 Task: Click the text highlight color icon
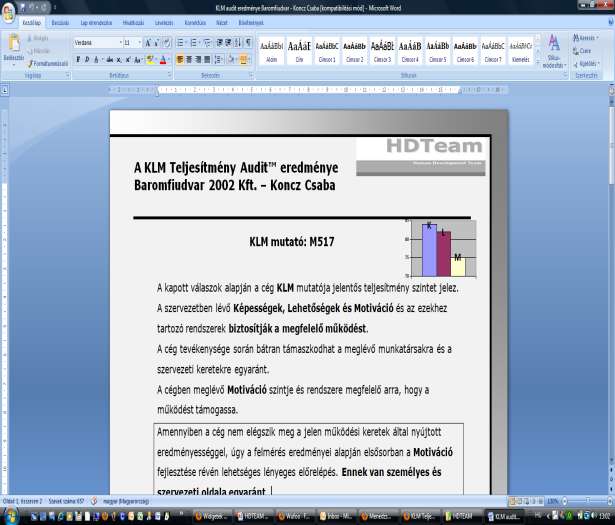coord(149,60)
